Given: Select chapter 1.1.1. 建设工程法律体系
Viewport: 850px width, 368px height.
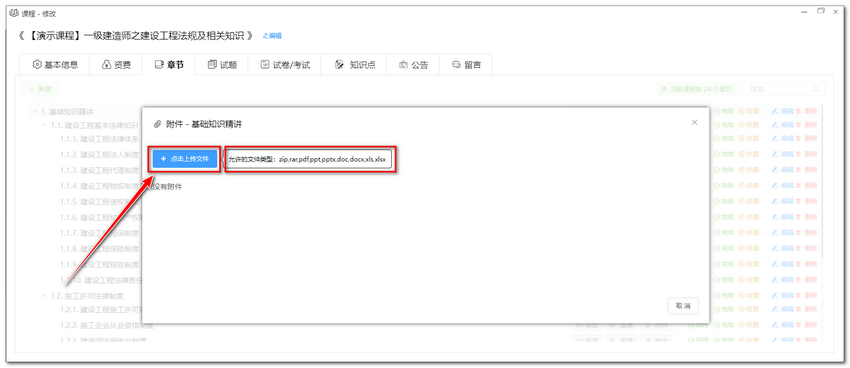Looking at the screenshot, I should pos(99,139).
